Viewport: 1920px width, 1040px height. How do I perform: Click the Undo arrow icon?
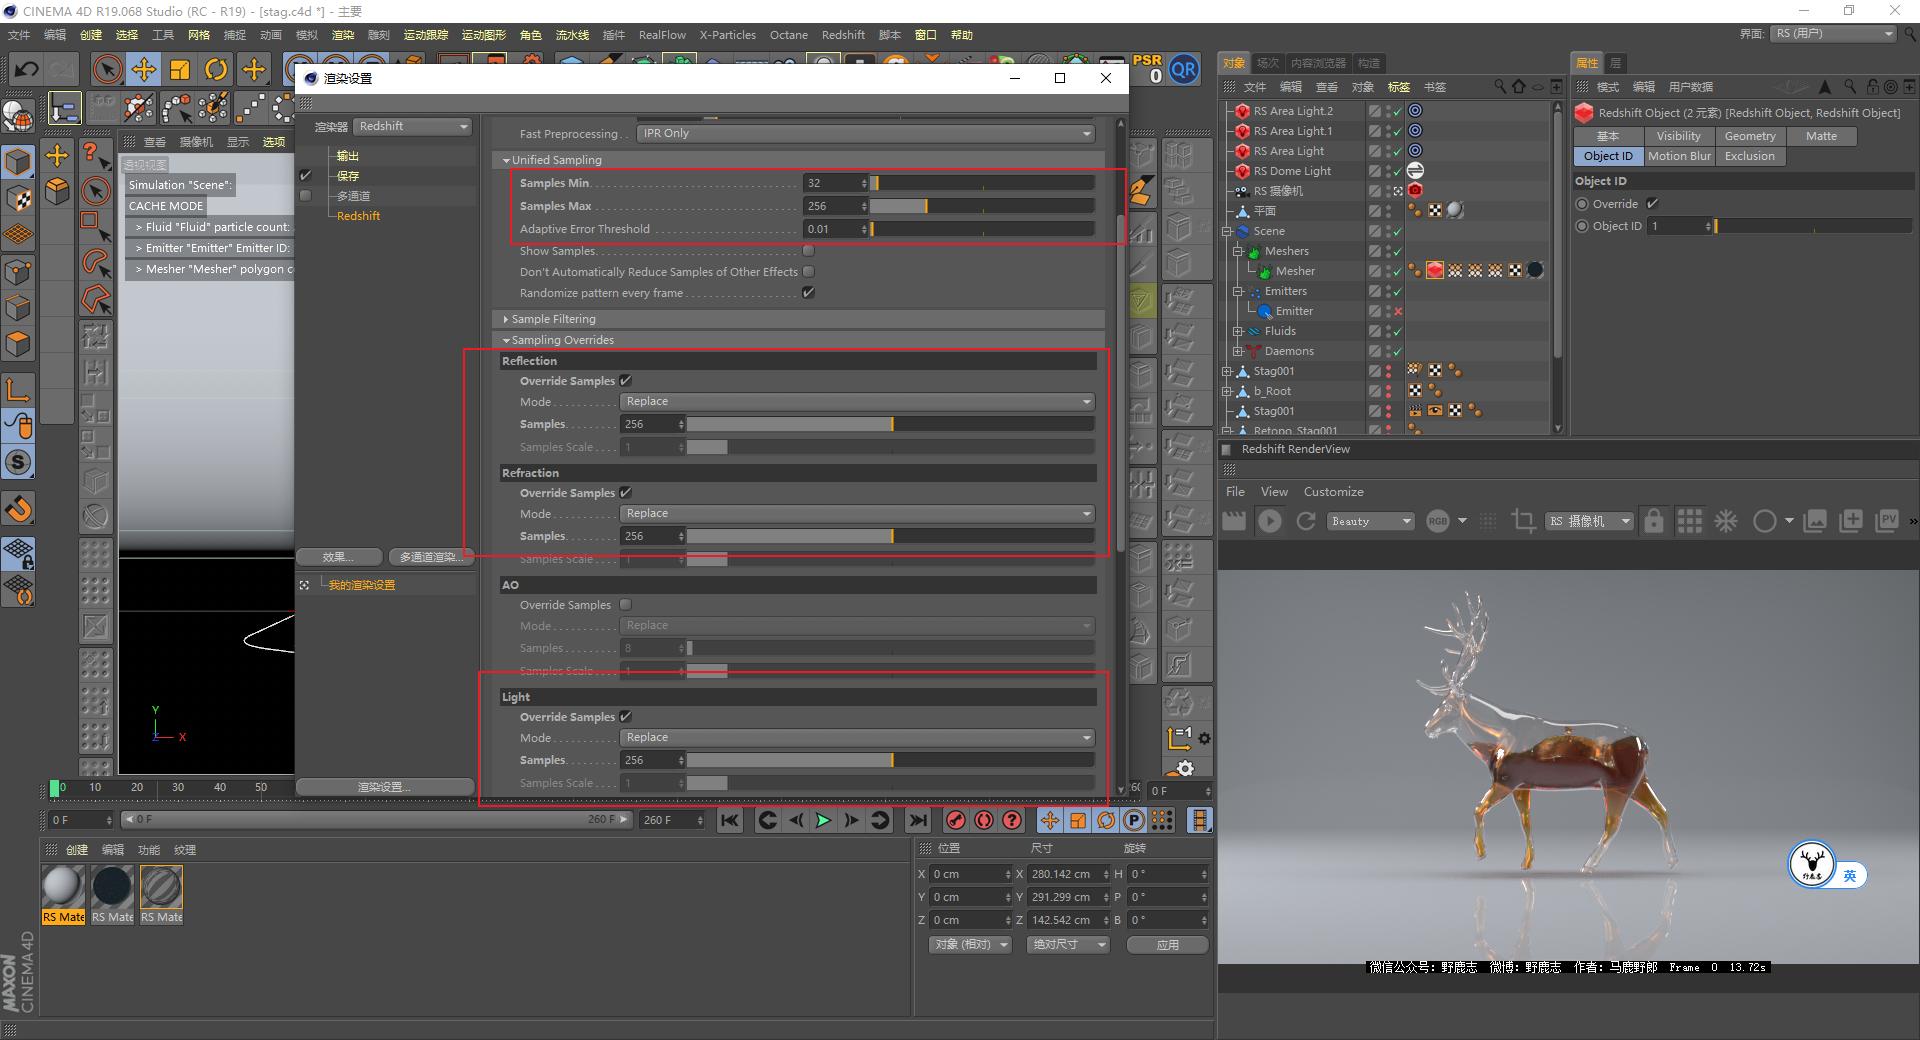click(27, 69)
